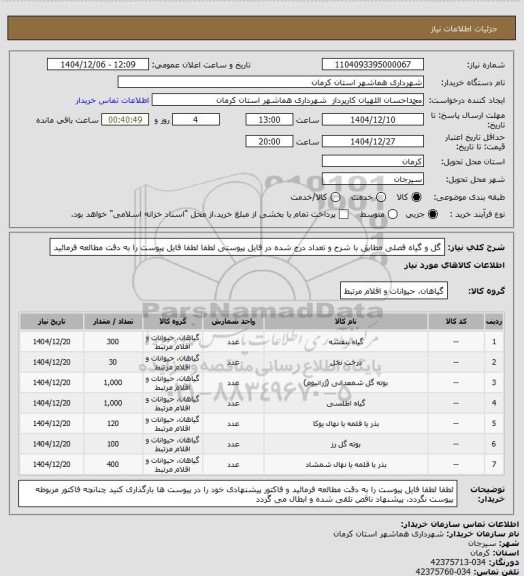This screenshot has height=576, width=524.
Task: Click the اطلاعات تماس سازمان خریدار heading
Action: pyautogui.click(x=460, y=524)
